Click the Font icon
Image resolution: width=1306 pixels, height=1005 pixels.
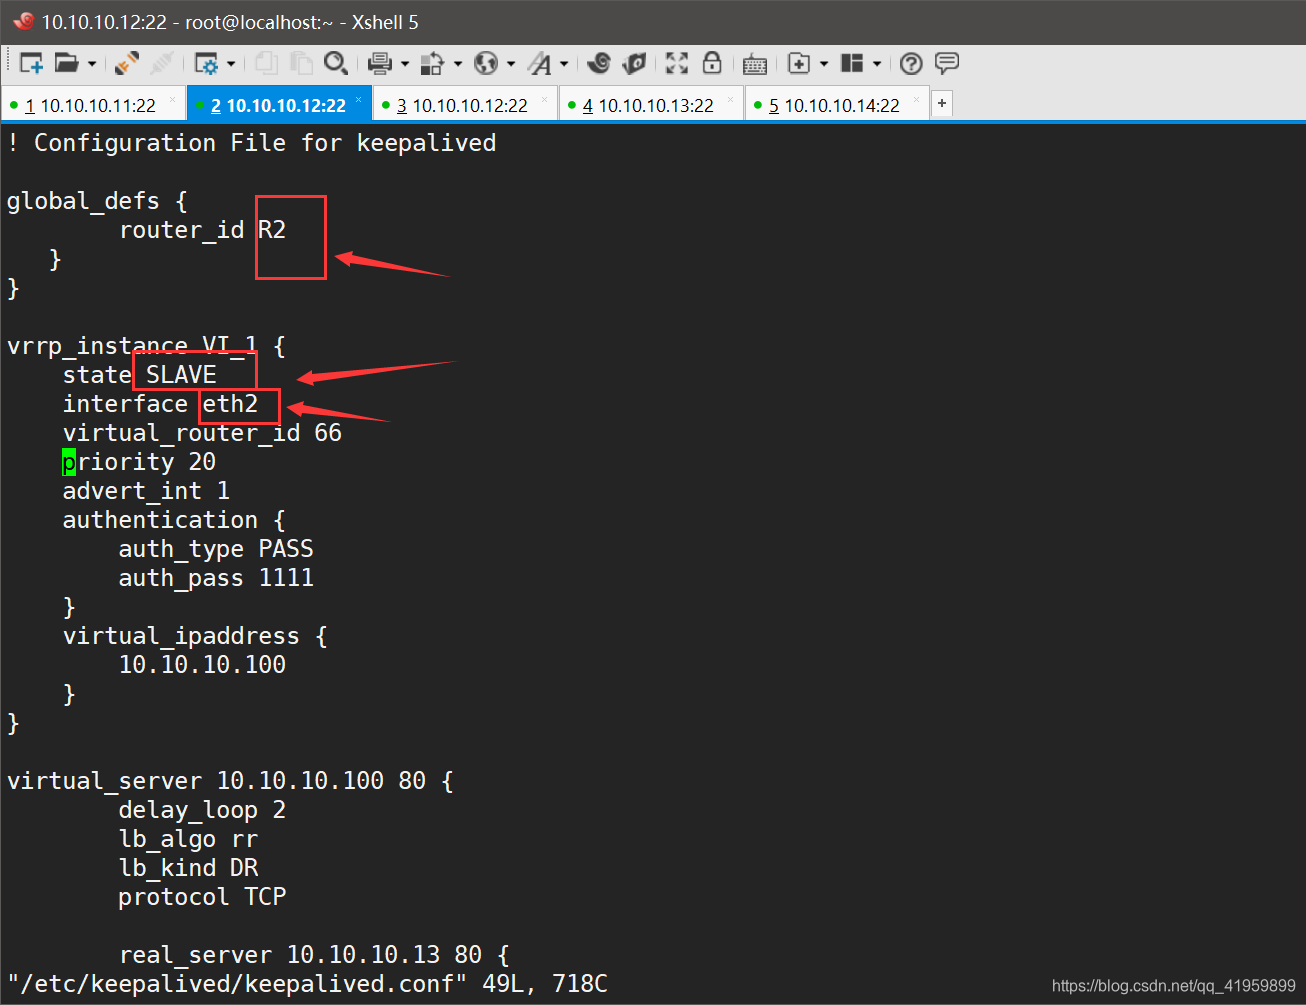540,63
